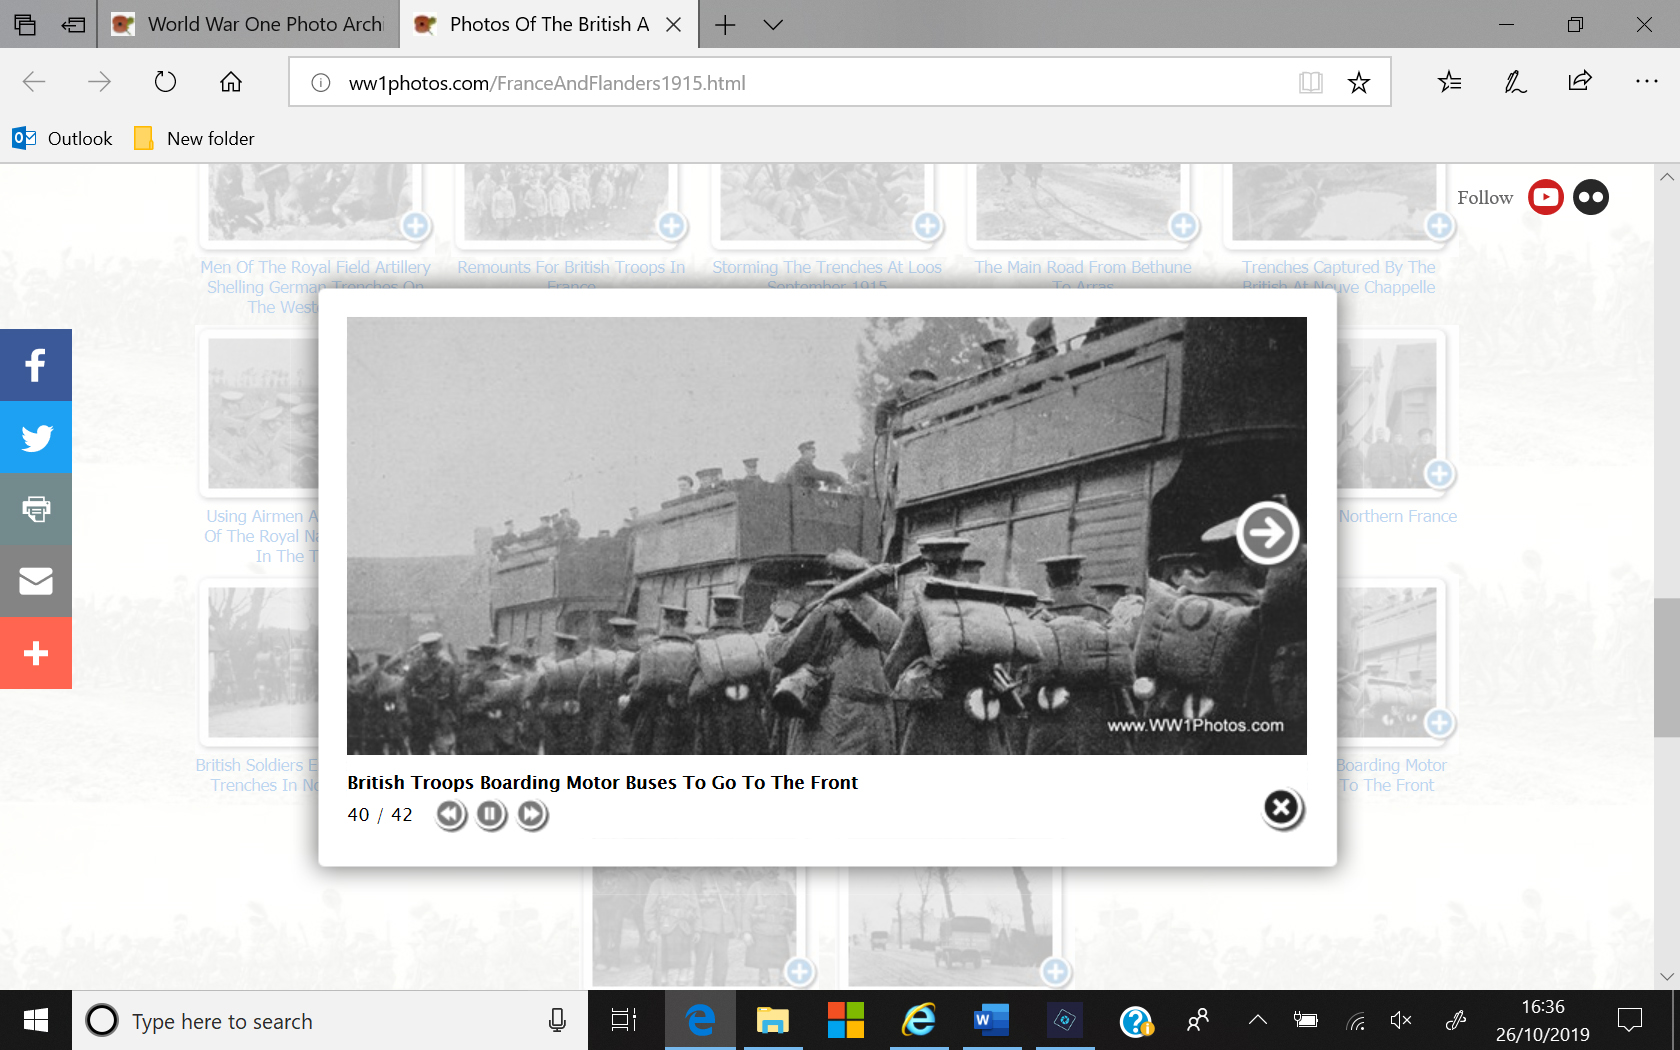
Task: Click the browser Forward button
Action: pyautogui.click(x=99, y=82)
